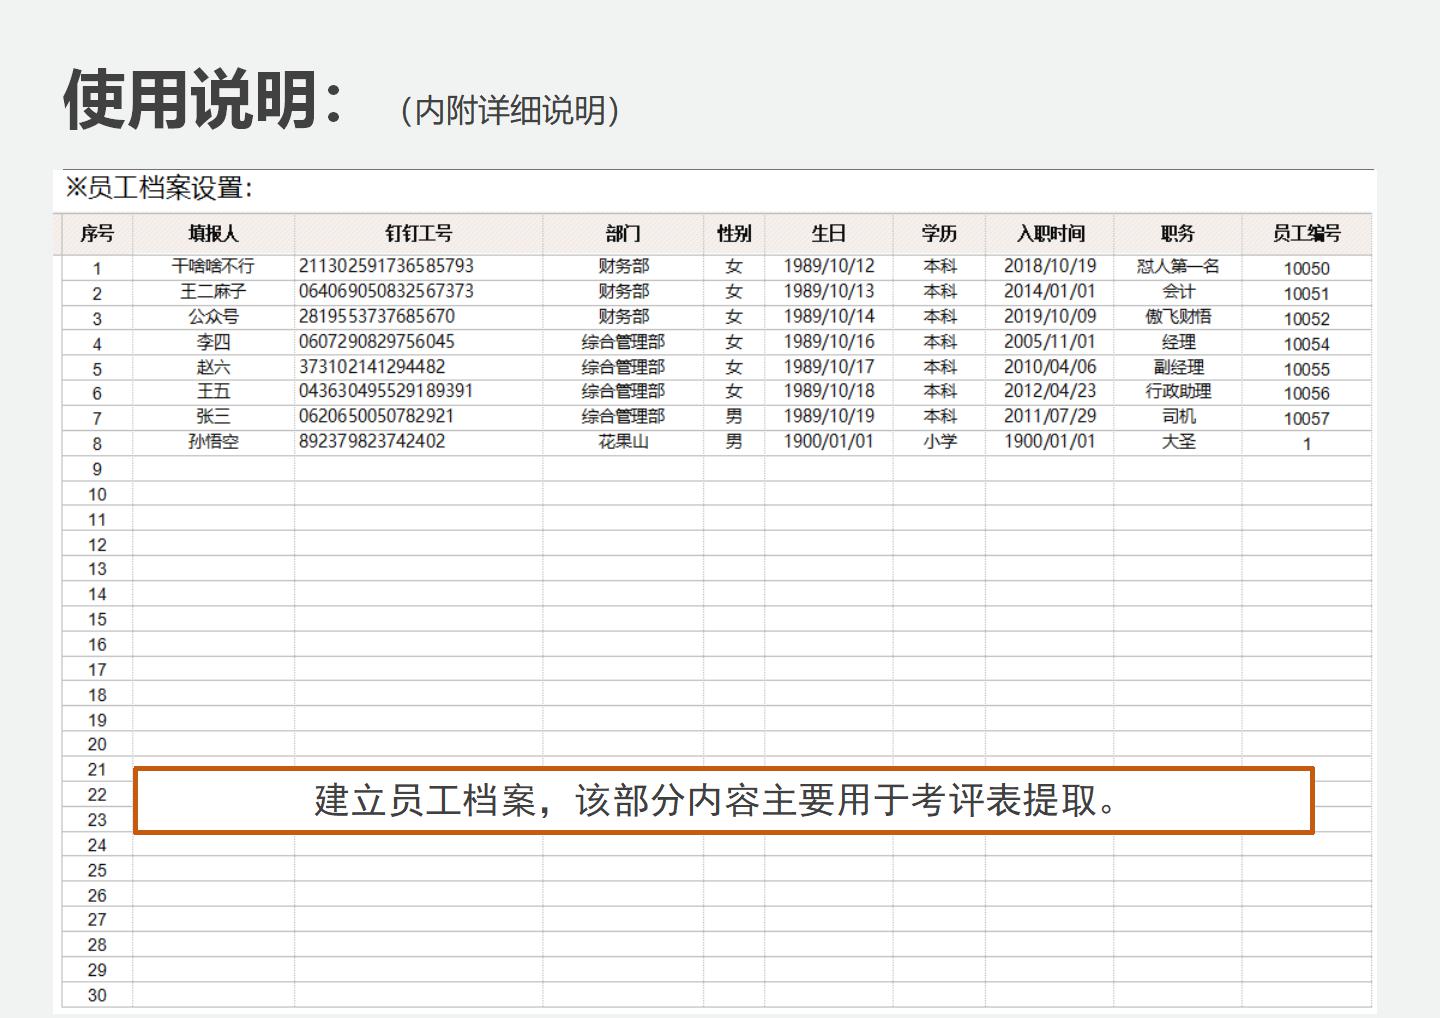Click education cell 小学
The image size is (1440, 1018).
click(x=939, y=441)
